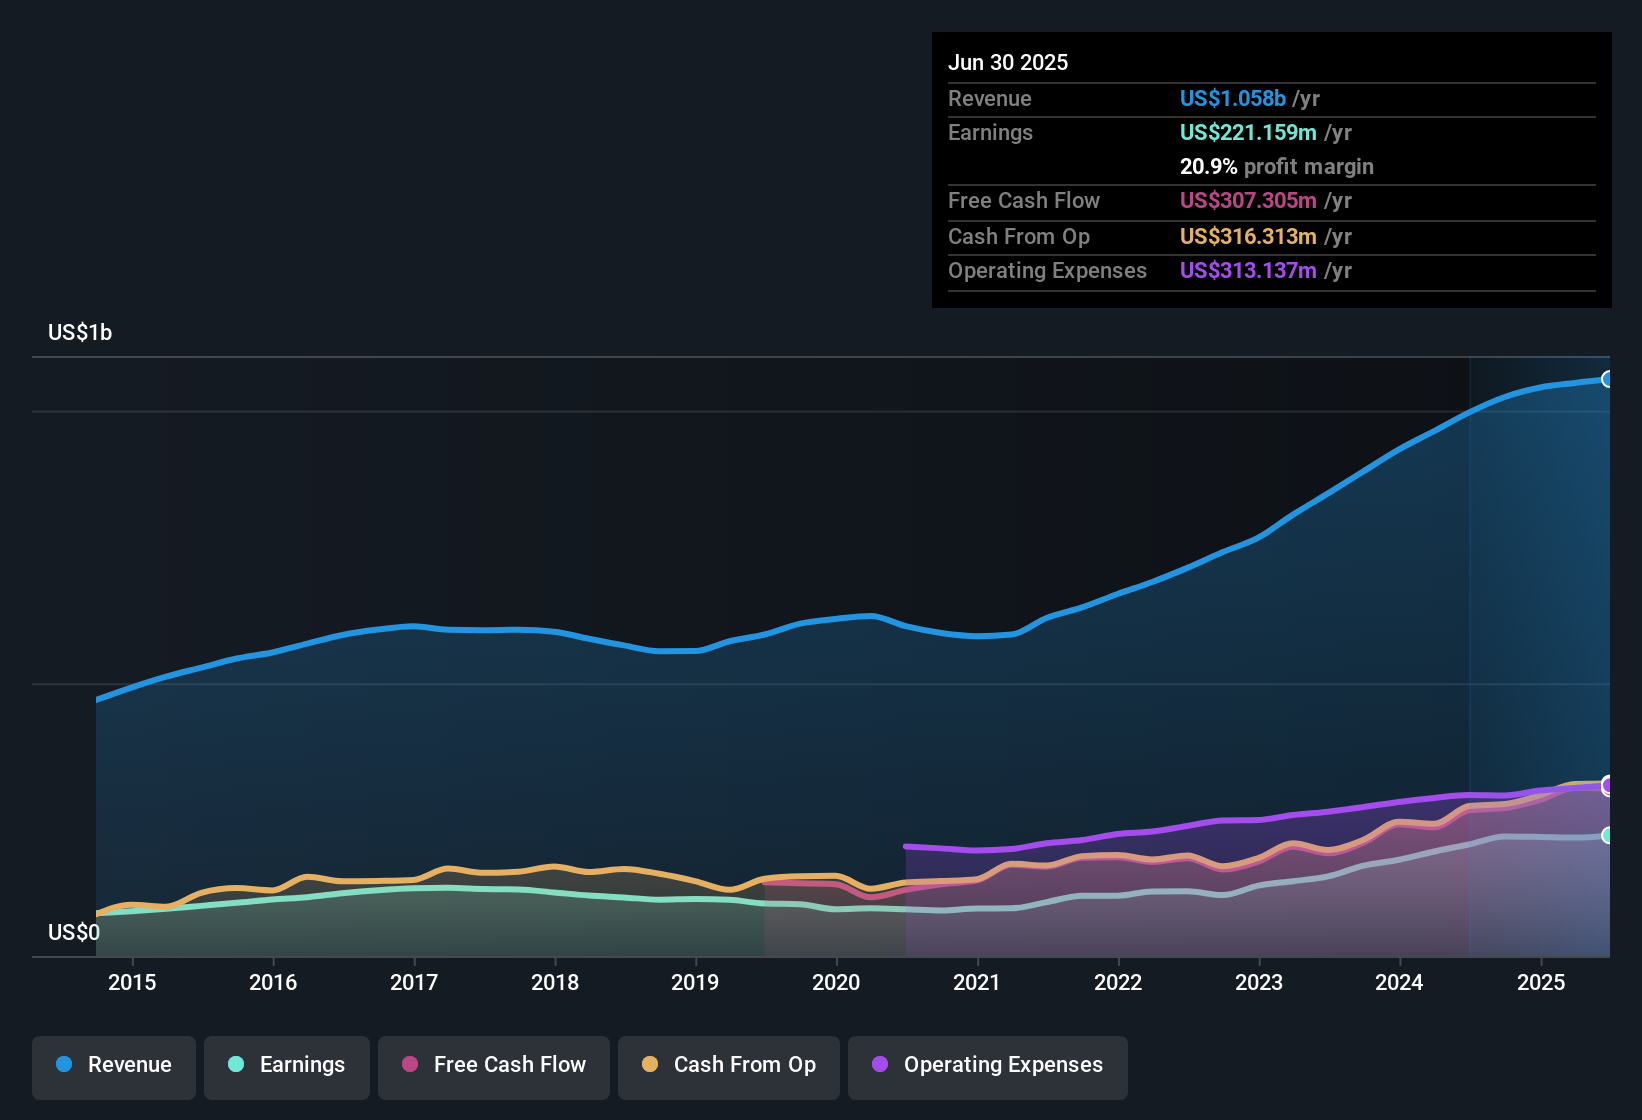
Task: Switch to the Operating Expenses legend item
Action: click(x=987, y=1065)
